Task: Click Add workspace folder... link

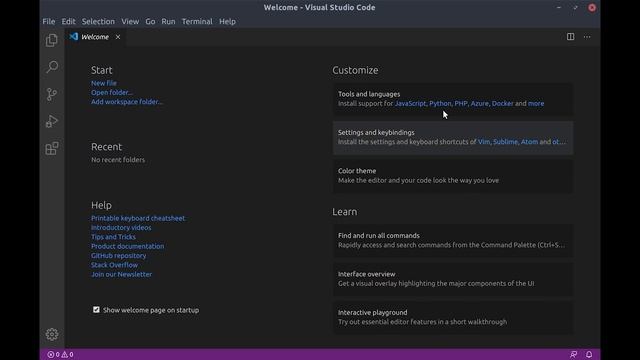Action: tap(127, 102)
